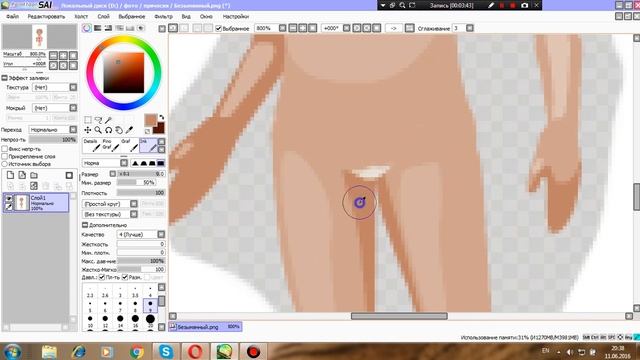Show the RGB slider panel icon
The width and height of the screenshot is (640, 360).
(x=98, y=28)
